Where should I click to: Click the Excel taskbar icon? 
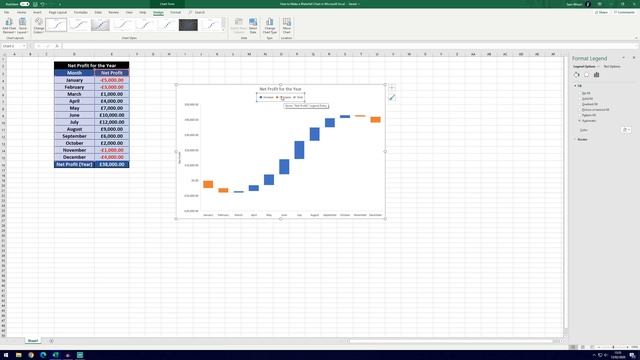[56, 355]
